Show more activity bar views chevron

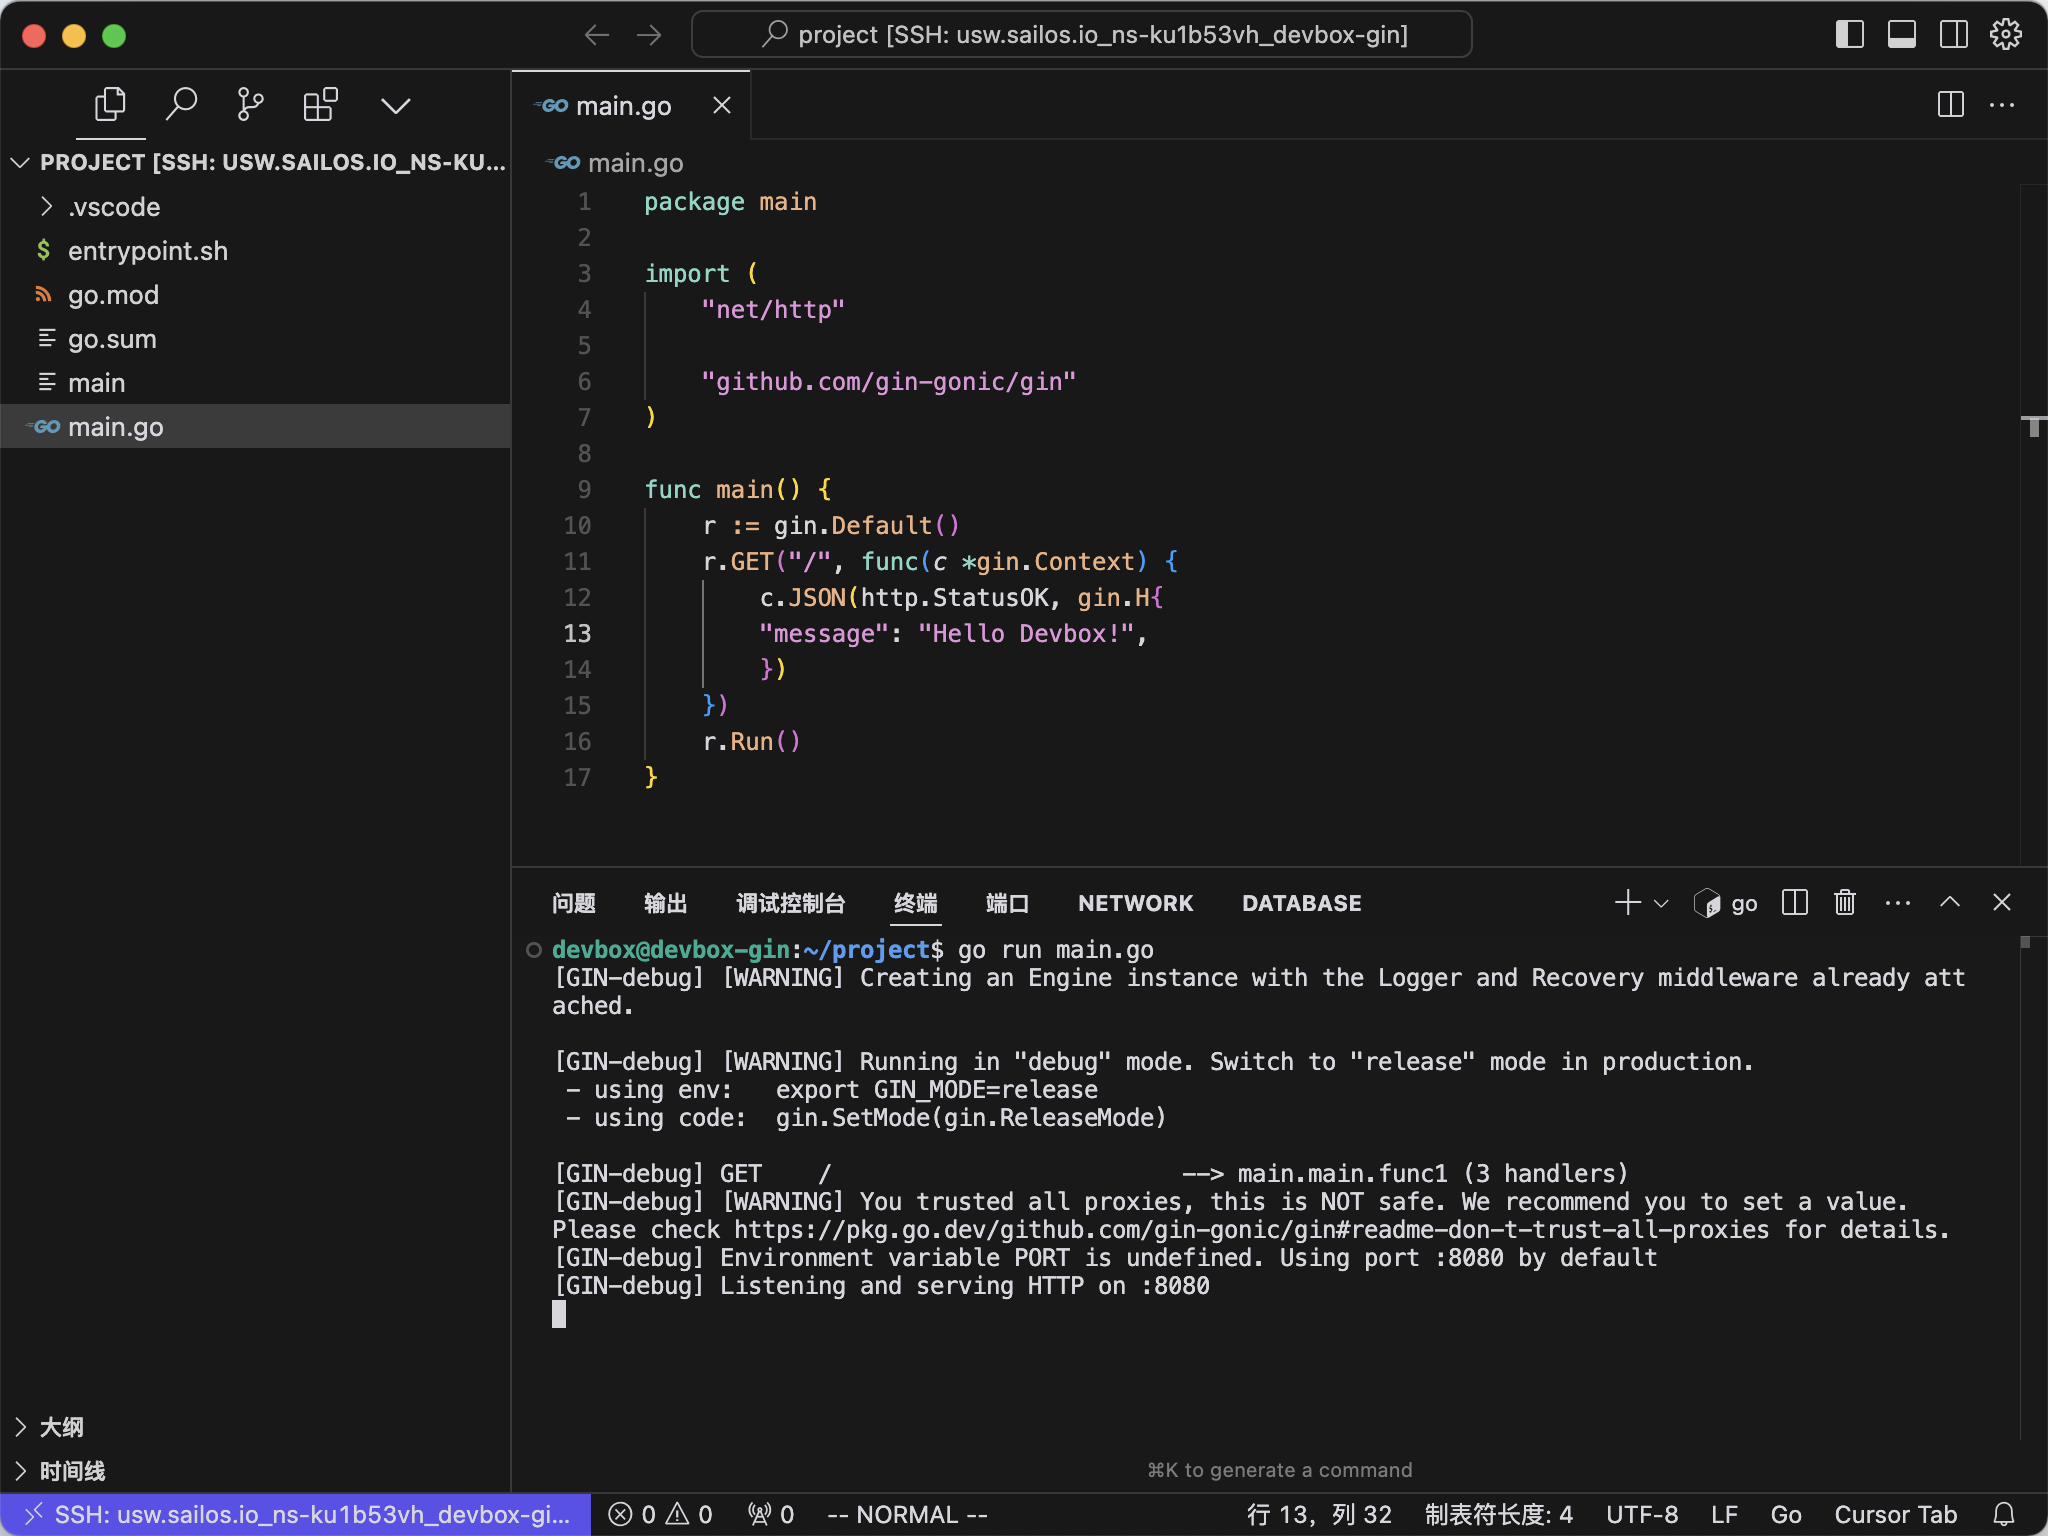(x=396, y=106)
